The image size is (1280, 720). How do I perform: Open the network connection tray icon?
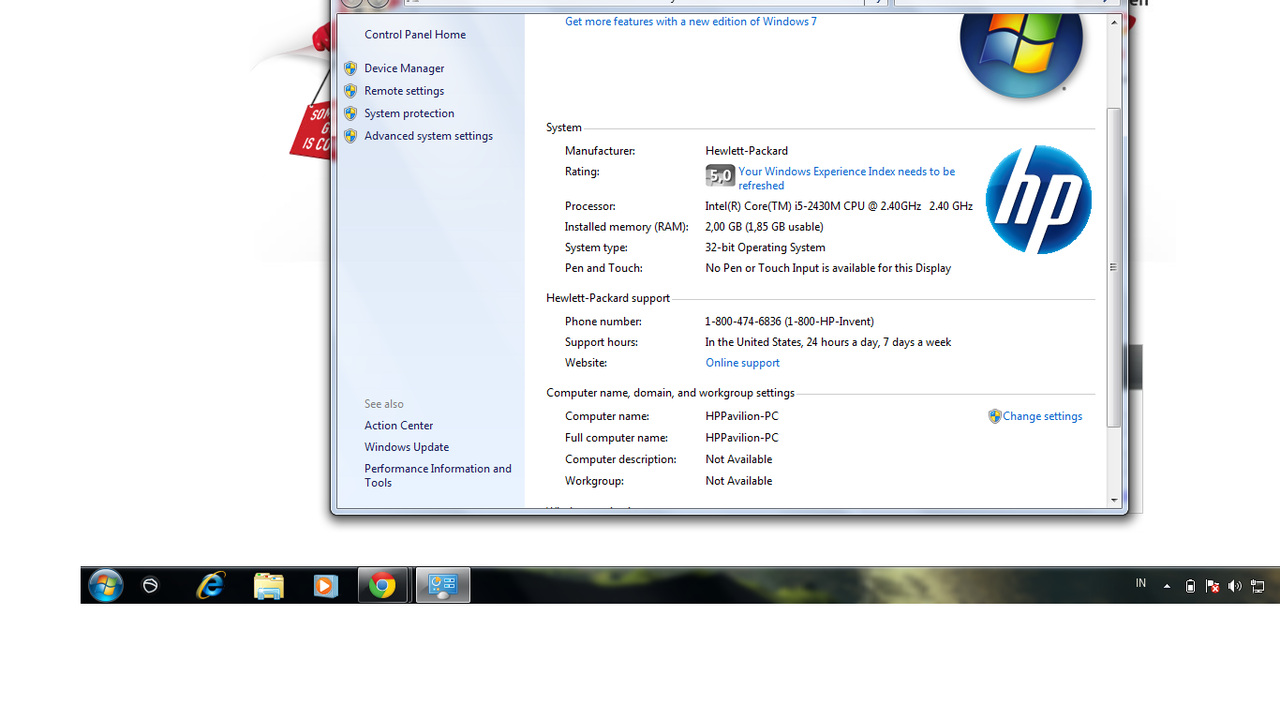1258,587
